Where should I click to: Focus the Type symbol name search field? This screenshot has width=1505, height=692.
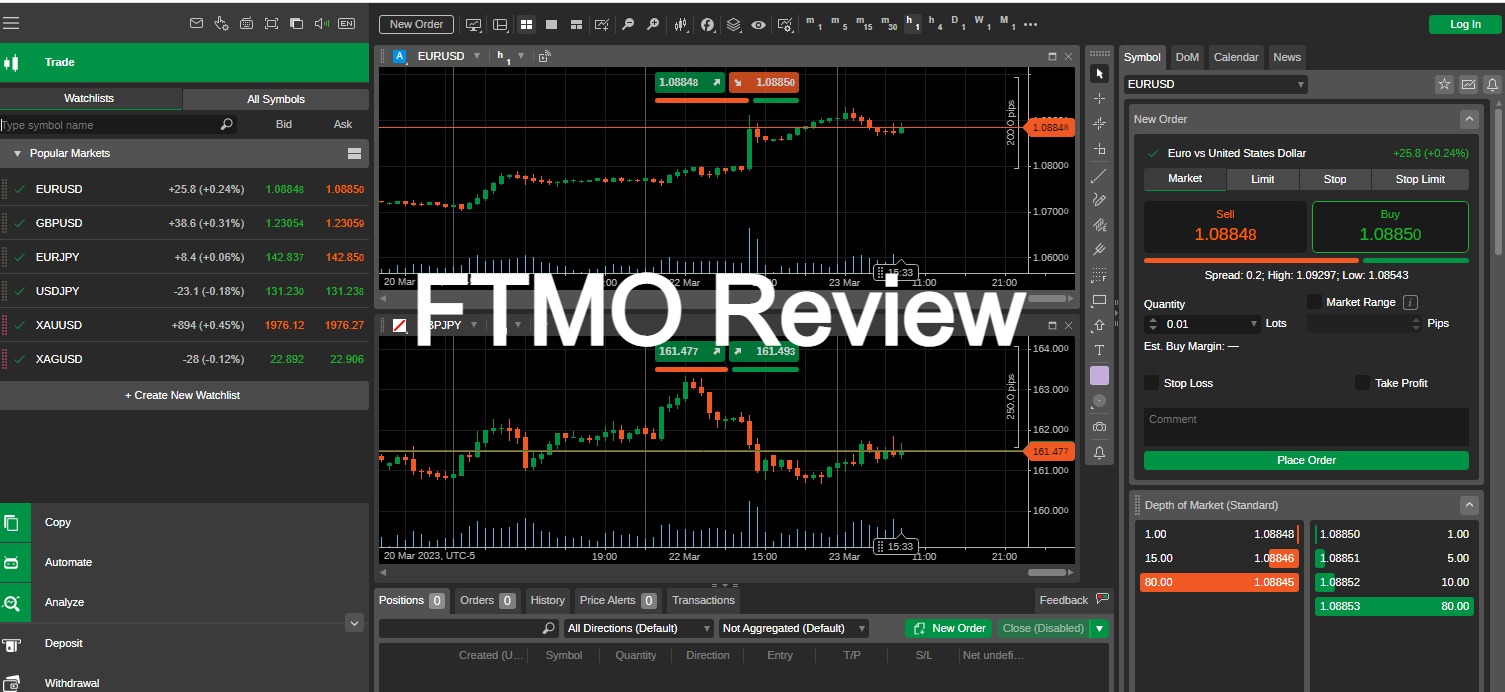point(117,125)
